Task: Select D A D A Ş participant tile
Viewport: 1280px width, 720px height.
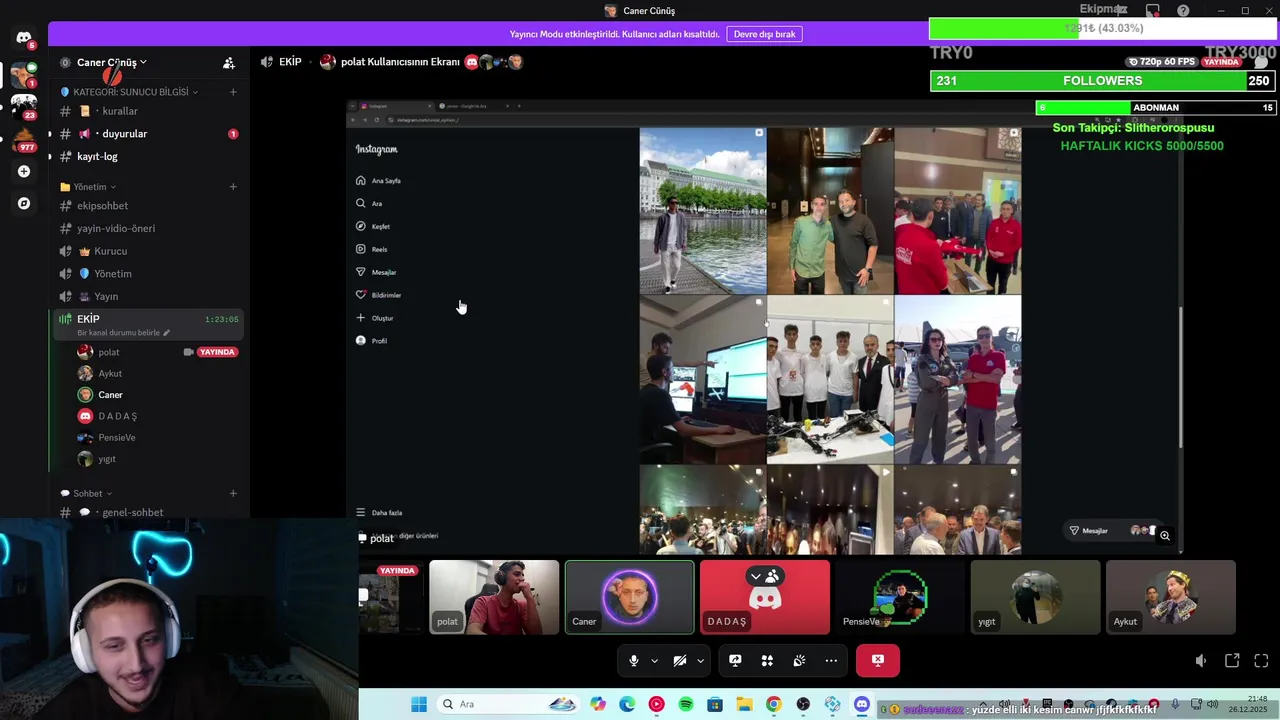Action: pos(765,597)
